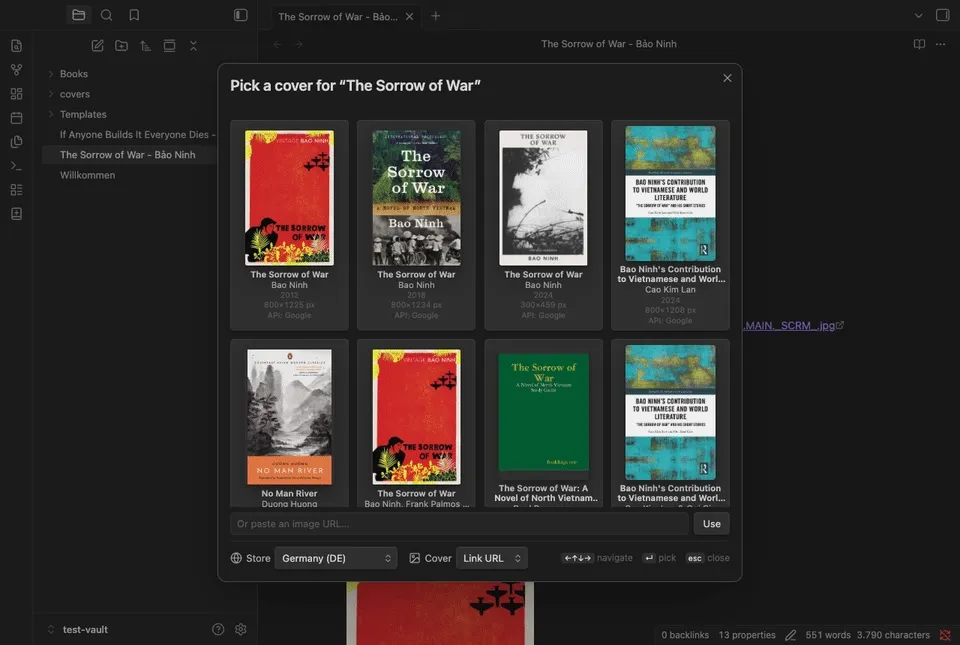The image size is (960, 645).
Task: Click 13 properties in status bar
Action: [x=747, y=635]
